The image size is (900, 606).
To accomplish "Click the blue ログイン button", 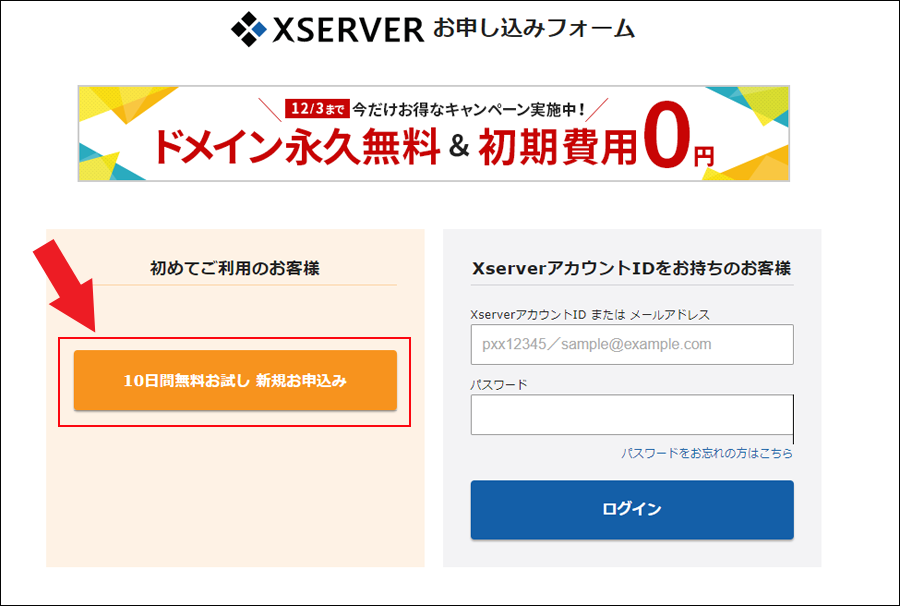I will point(632,510).
